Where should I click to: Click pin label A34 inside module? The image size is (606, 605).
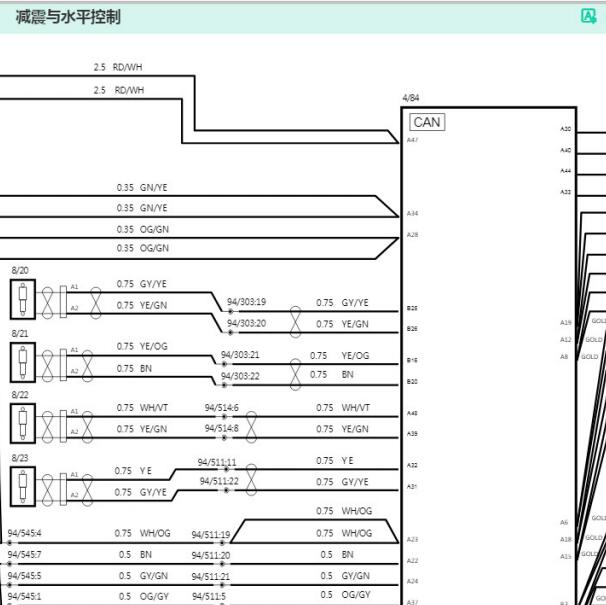(x=412, y=213)
